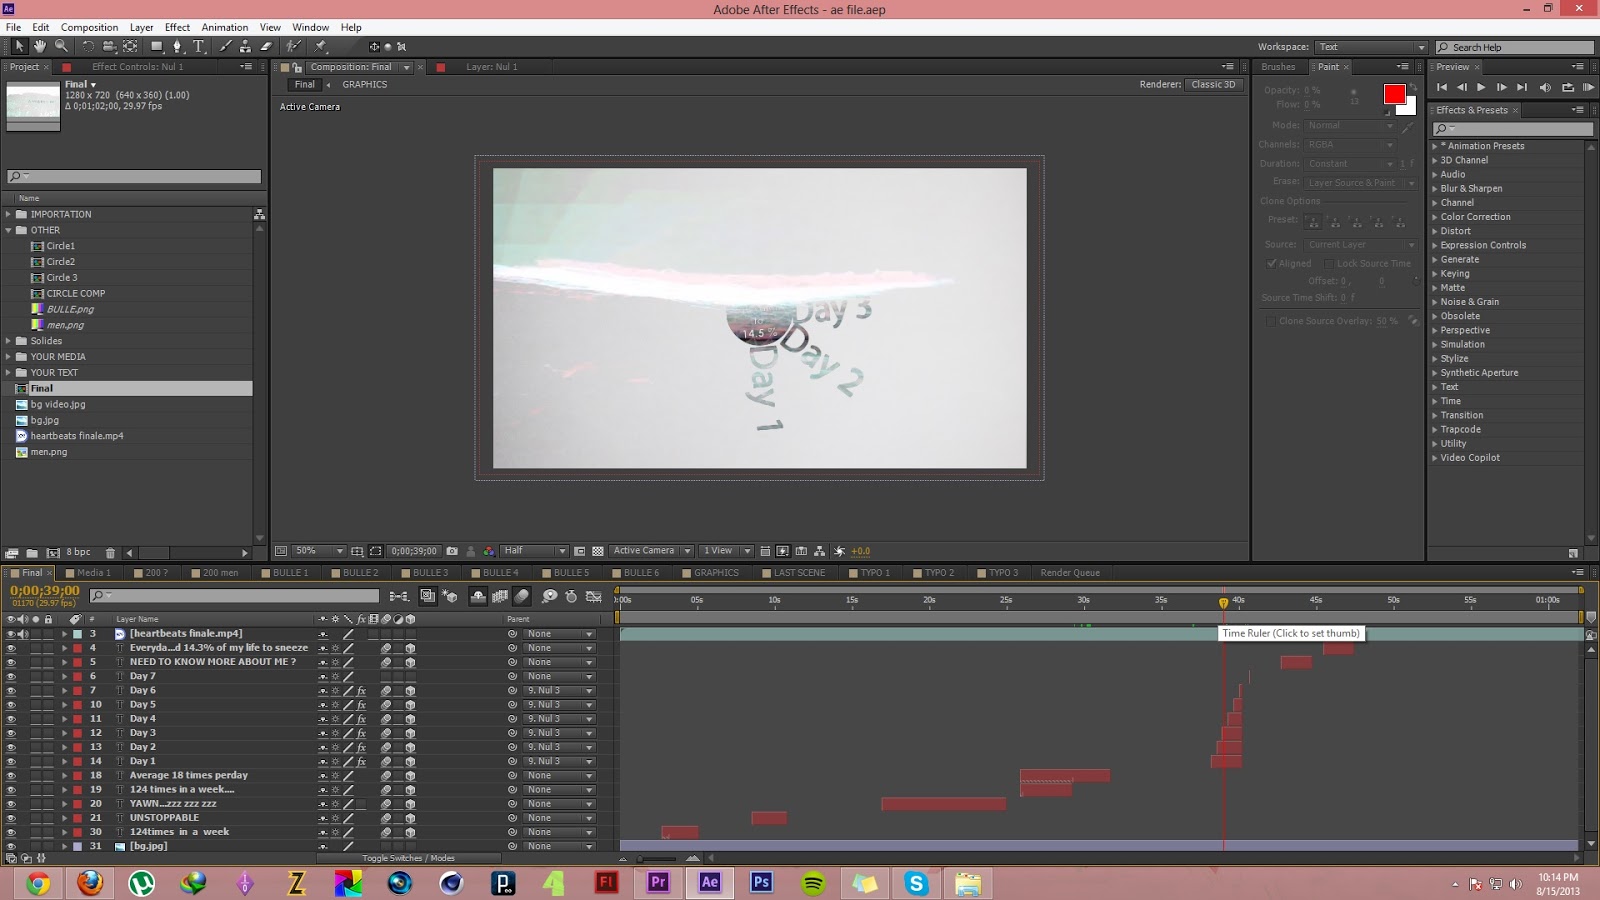1600x900 pixels.
Task: Toggle Hide Shy Layers switch
Action: (478, 596)
